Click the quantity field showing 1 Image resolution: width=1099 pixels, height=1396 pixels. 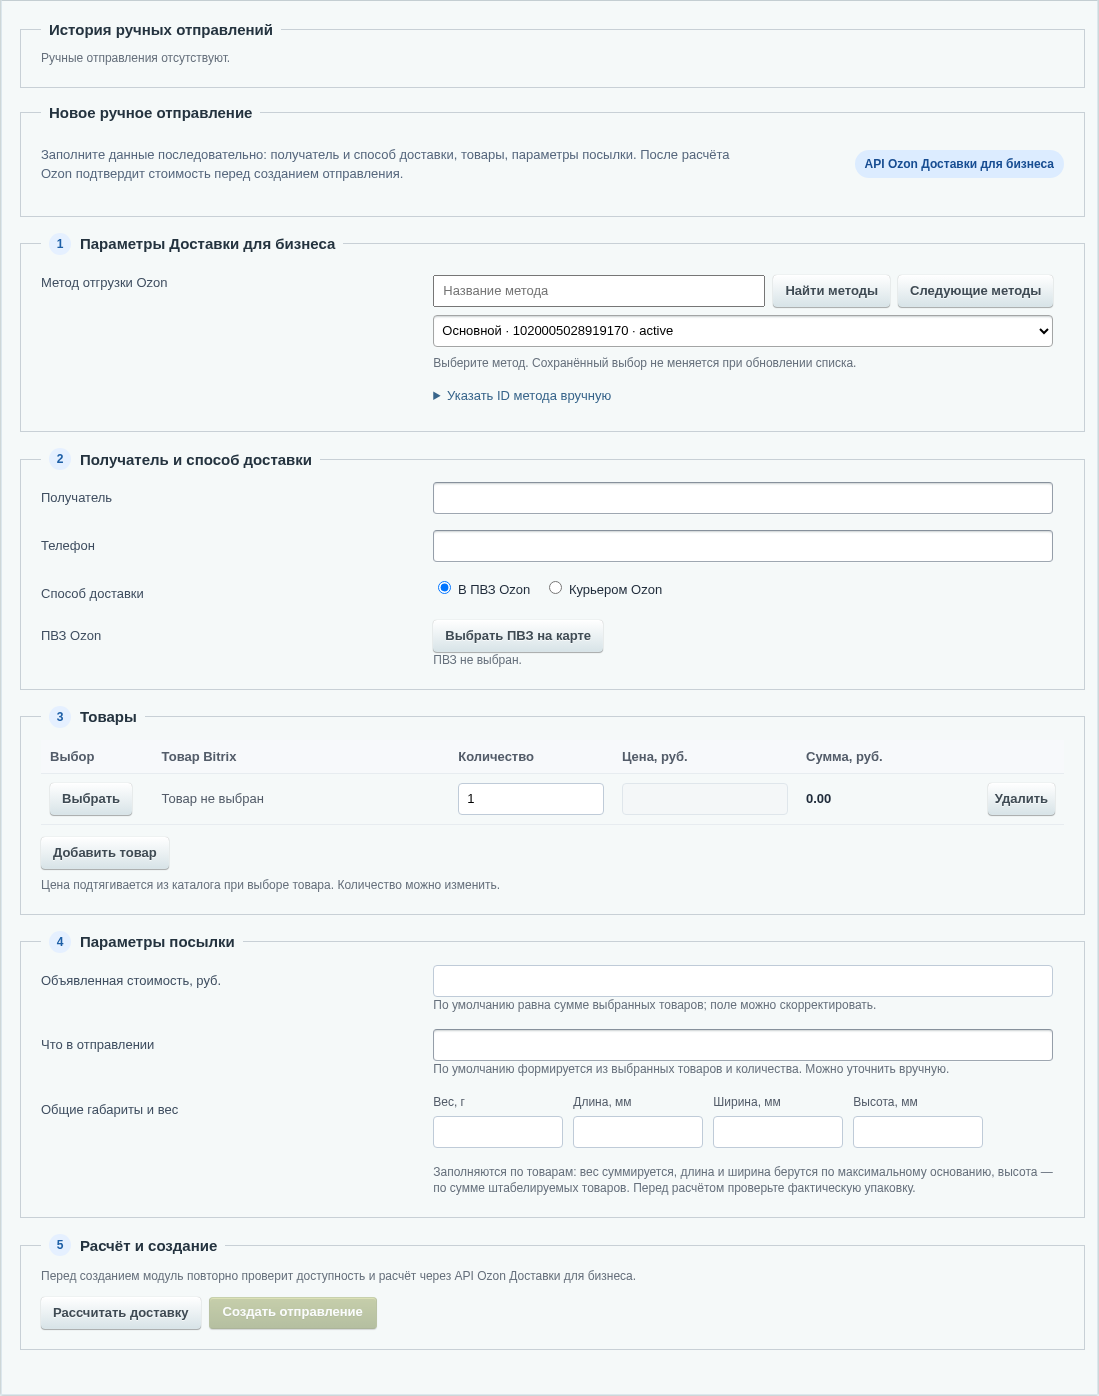point(531,799)
